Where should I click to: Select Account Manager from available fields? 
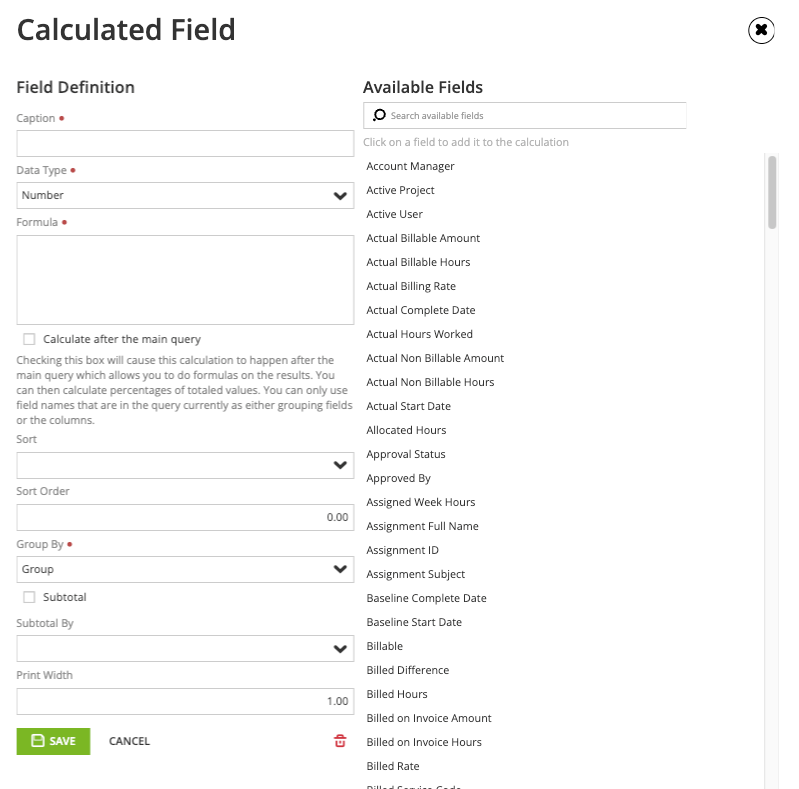click(410, 166)
